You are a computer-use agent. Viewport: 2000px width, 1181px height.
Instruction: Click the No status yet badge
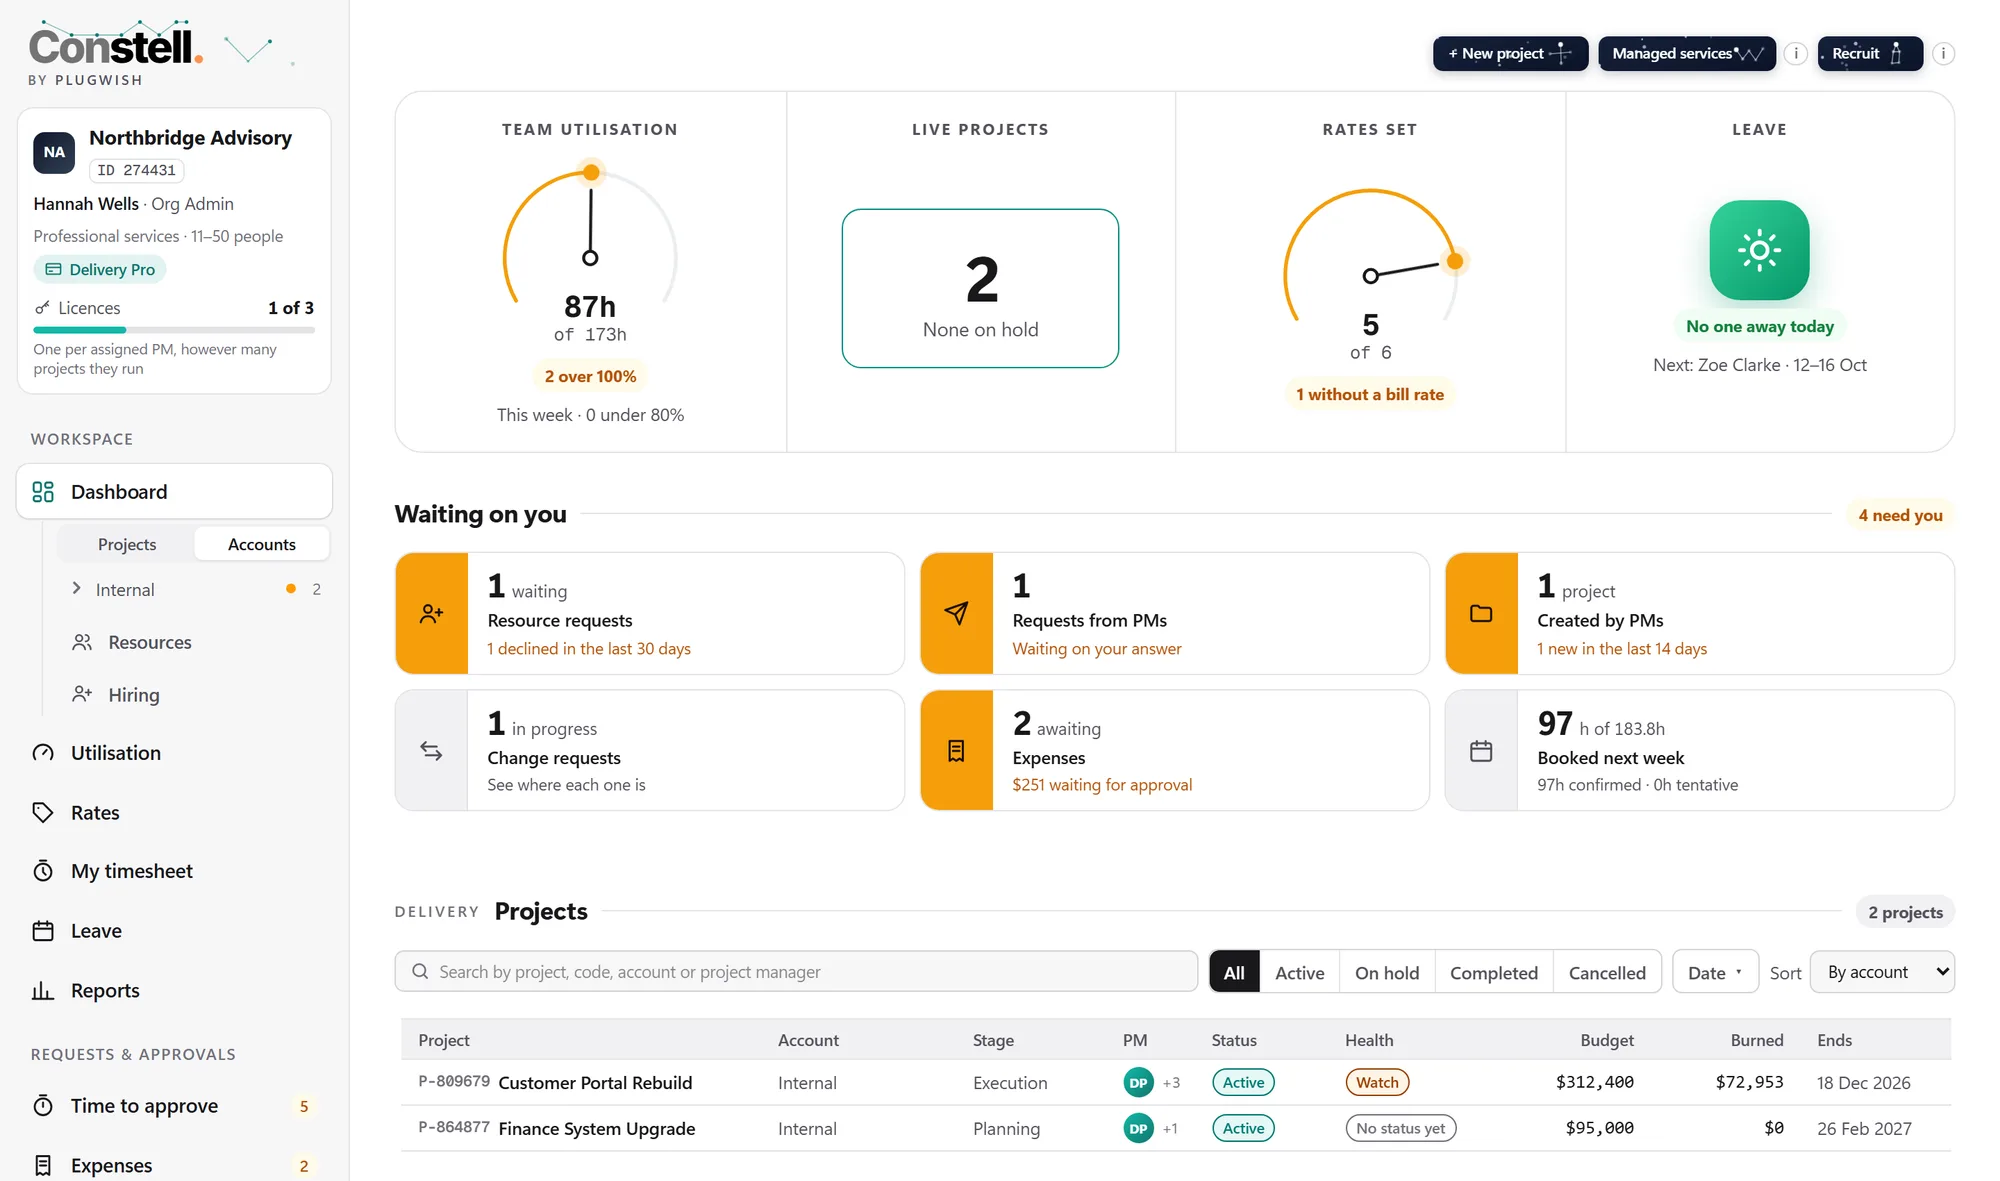[1400, 1128]
